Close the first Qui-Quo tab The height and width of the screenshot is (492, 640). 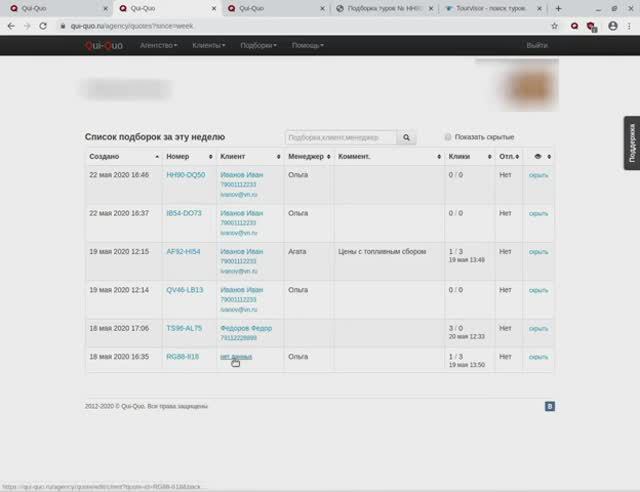tap(105, 9)
